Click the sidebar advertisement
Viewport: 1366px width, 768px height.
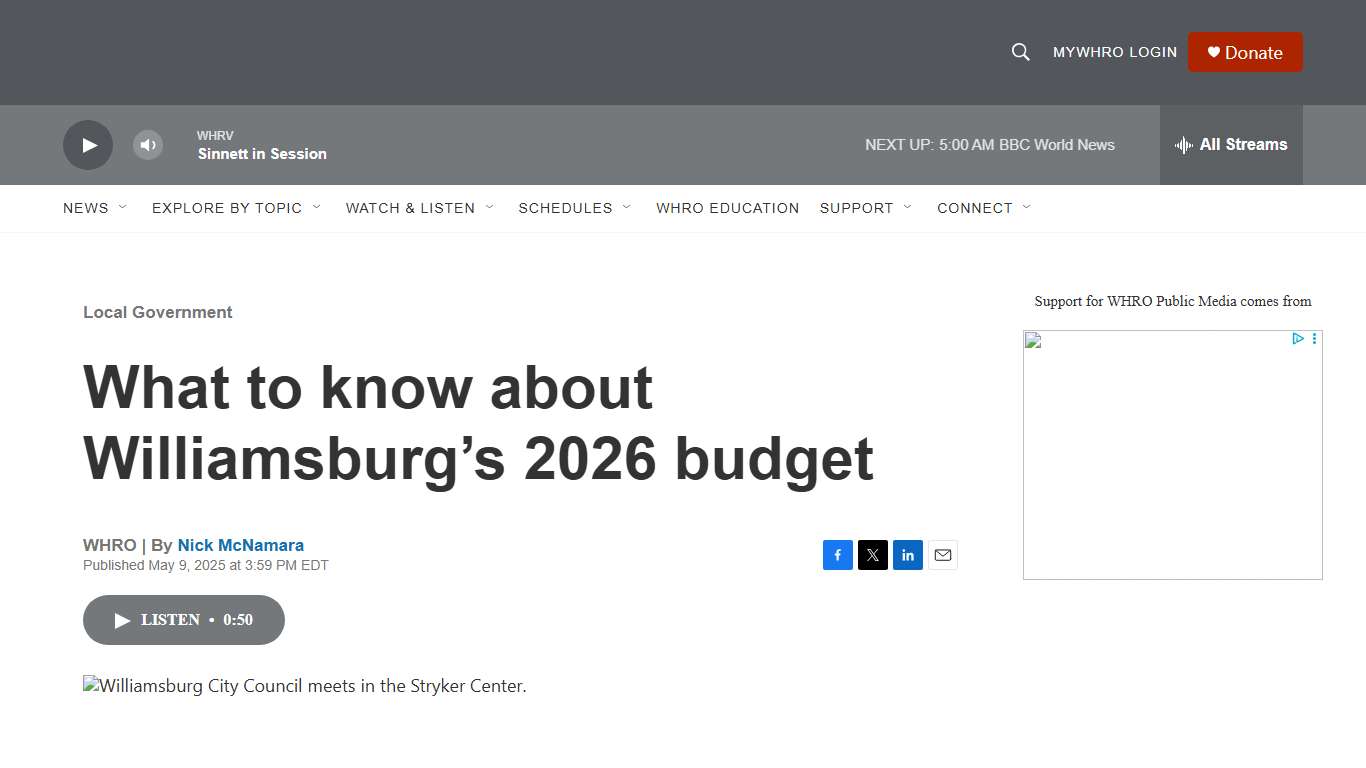pos(1172,455)
